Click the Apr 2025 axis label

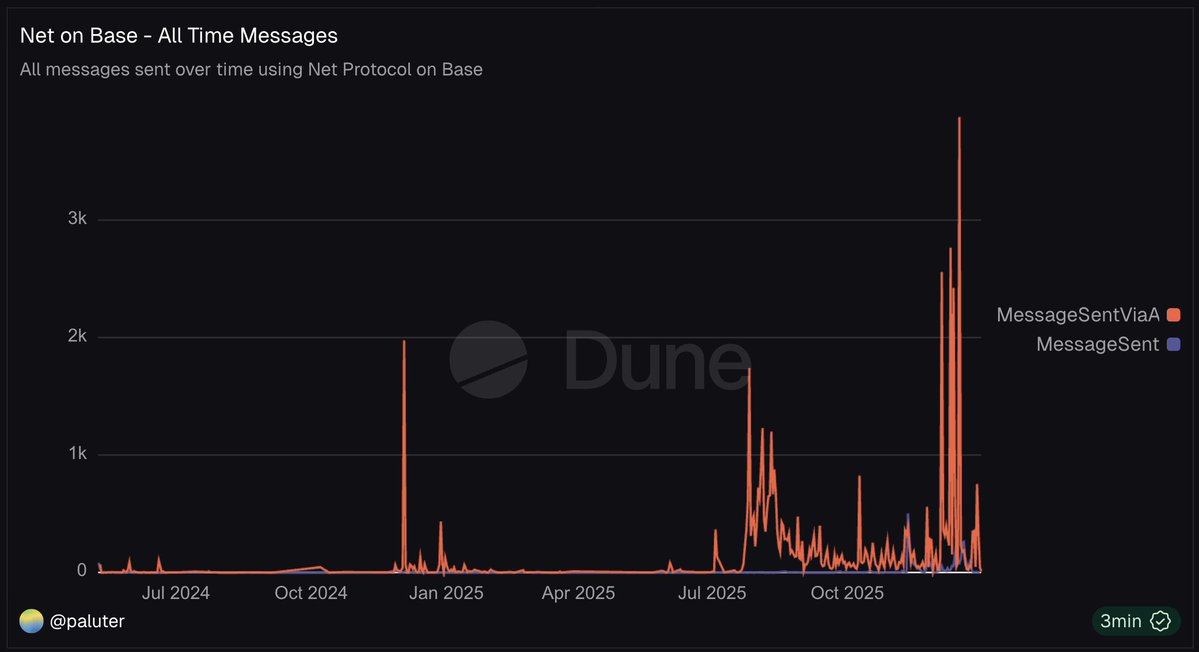(x=578, y=593)
